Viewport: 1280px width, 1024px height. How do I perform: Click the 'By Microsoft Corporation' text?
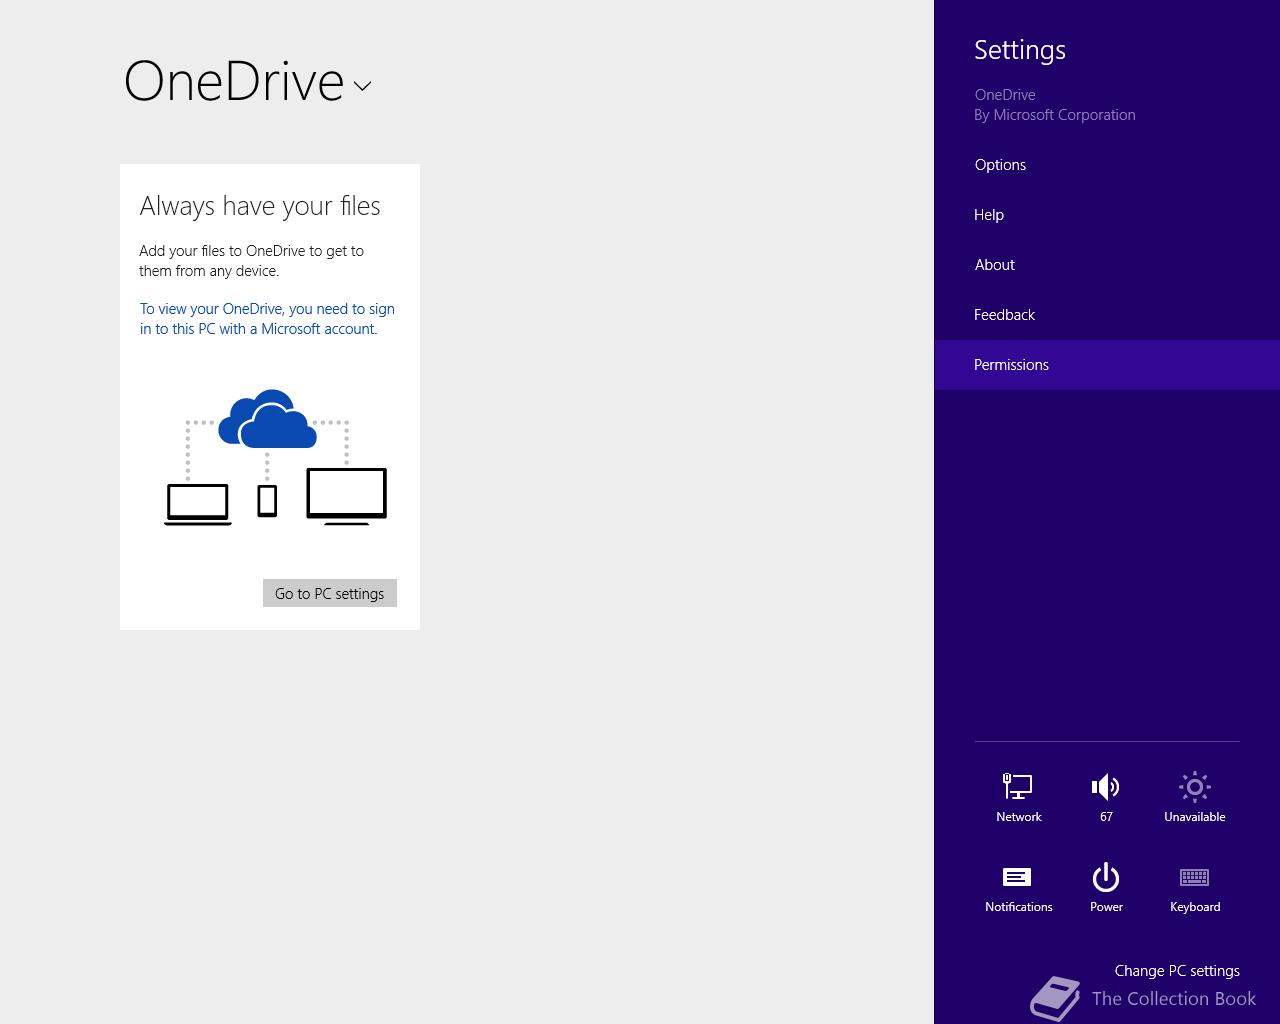tap(1055, 115)
